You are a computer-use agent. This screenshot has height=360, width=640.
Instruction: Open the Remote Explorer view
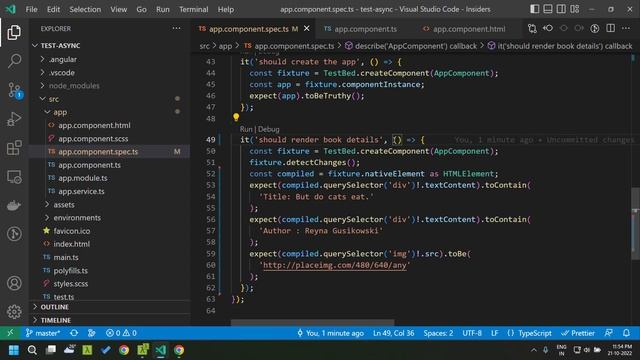pyautogui.click(x=14, y=177)
